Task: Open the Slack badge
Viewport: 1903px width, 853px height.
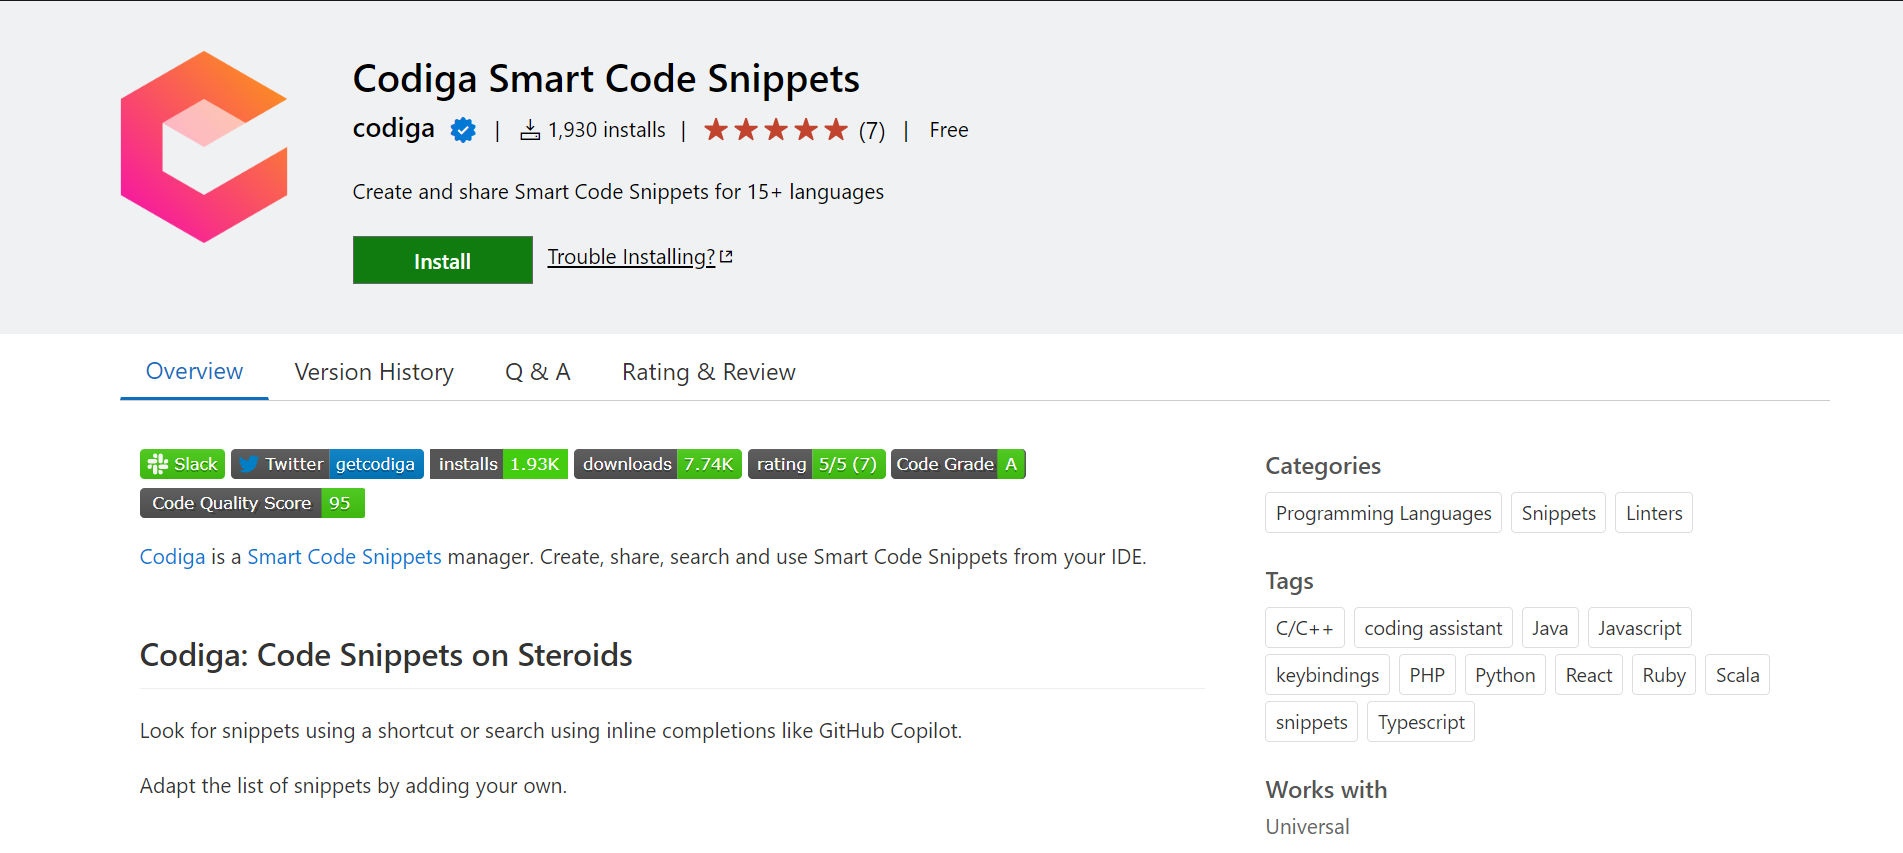Action: point(182,464)
